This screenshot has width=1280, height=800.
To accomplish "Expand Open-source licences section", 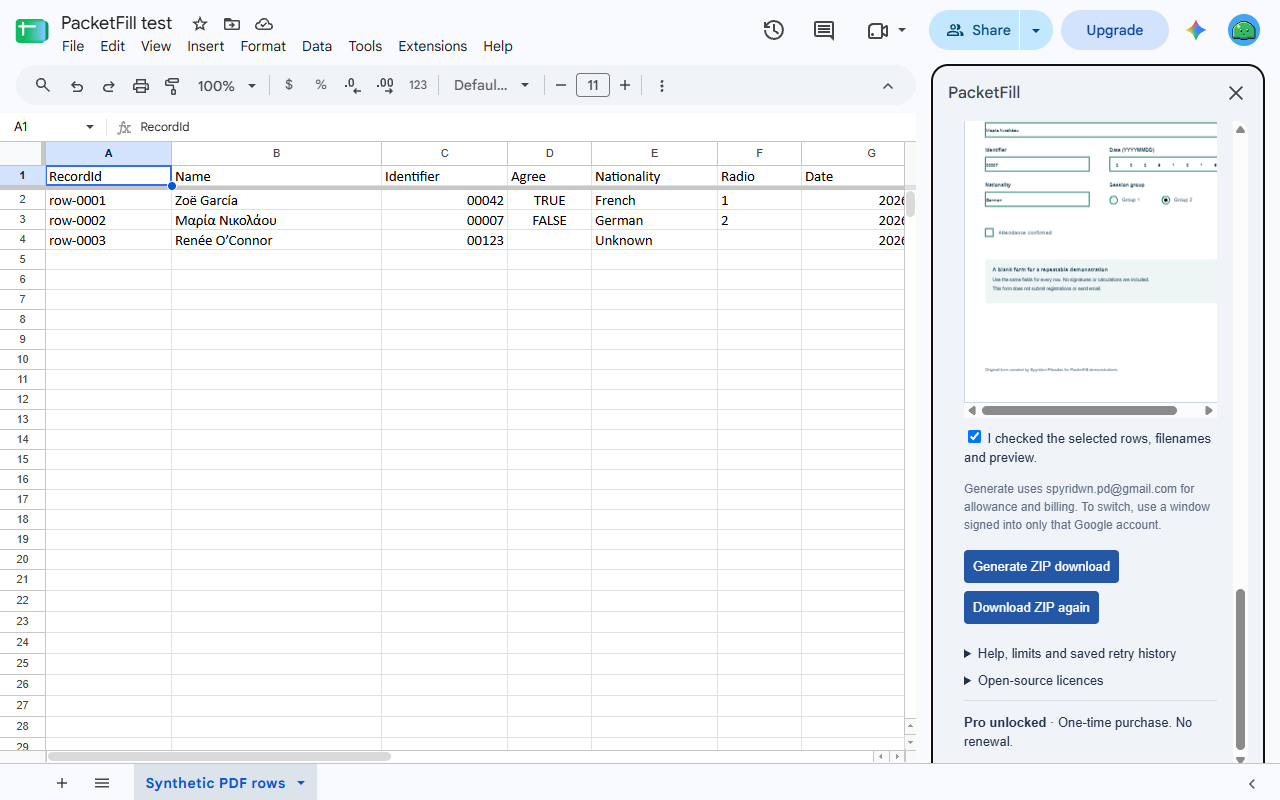I will coord(1034,680).
